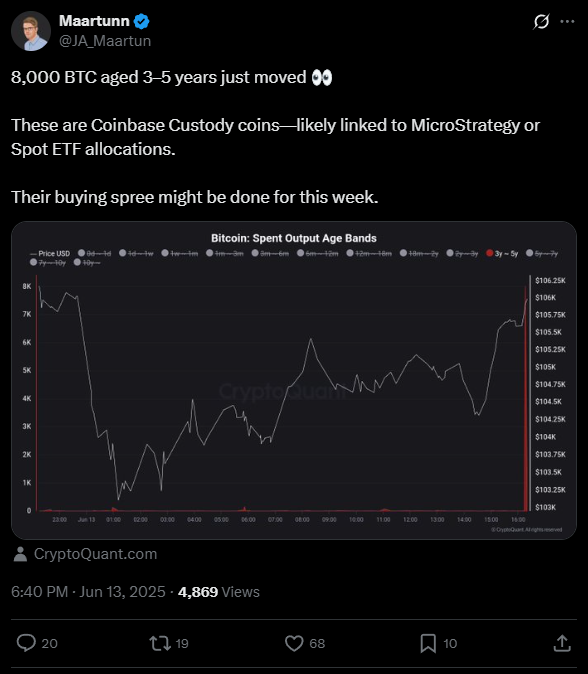Toggle the 0d ~ 1d legend series
This screenshot has width=588, height=674.
(94, 253)
